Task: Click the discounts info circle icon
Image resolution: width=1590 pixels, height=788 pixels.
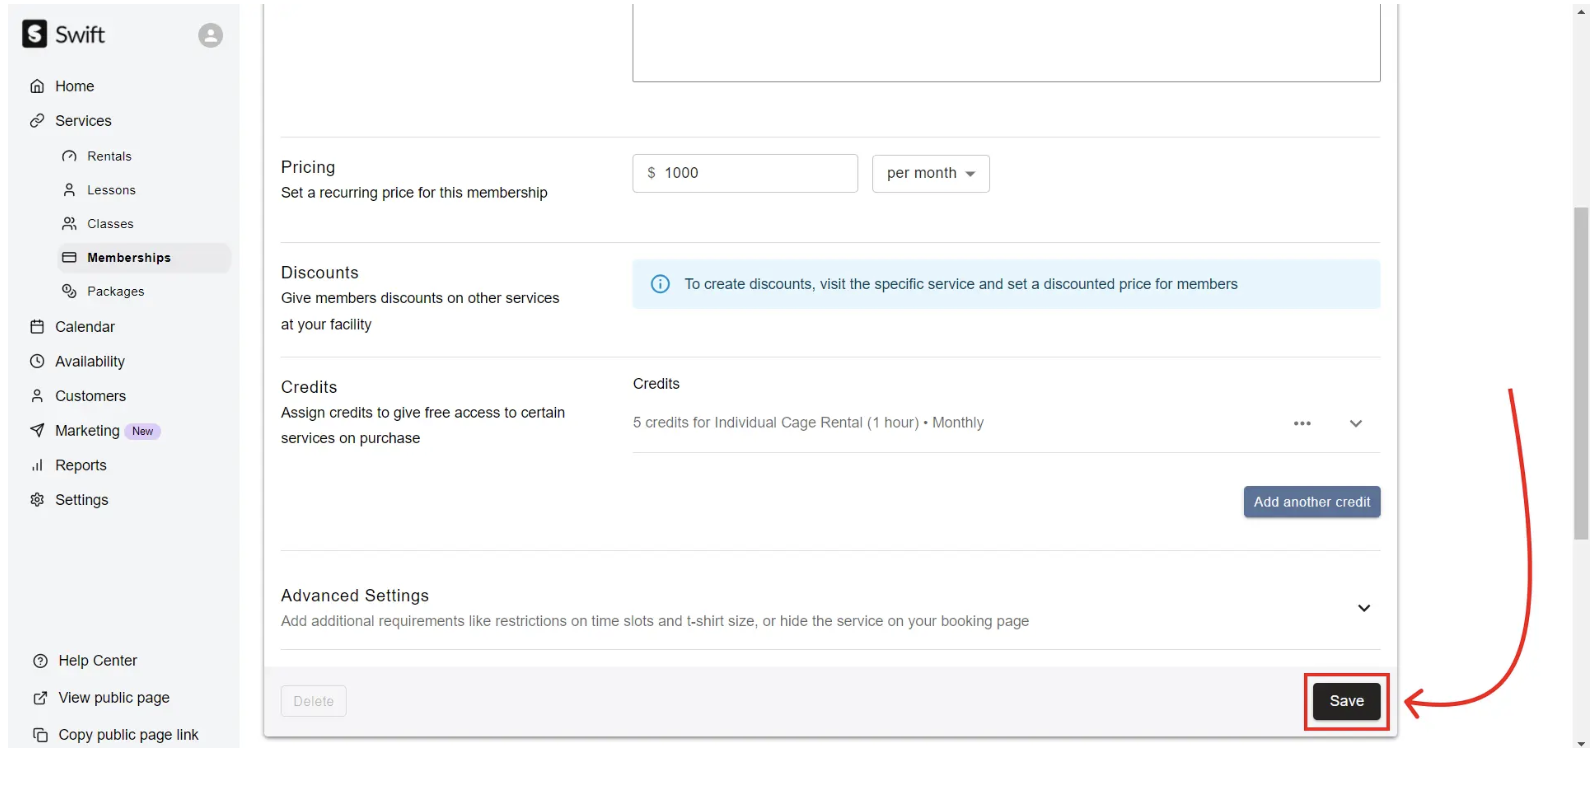Action: coord(660,284)
